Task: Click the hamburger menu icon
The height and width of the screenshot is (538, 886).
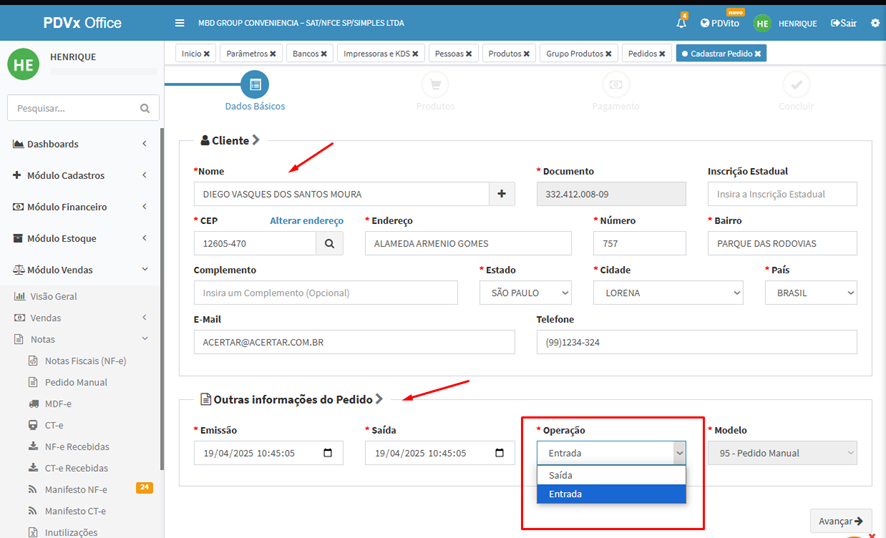Action: [x=179, y=23]
